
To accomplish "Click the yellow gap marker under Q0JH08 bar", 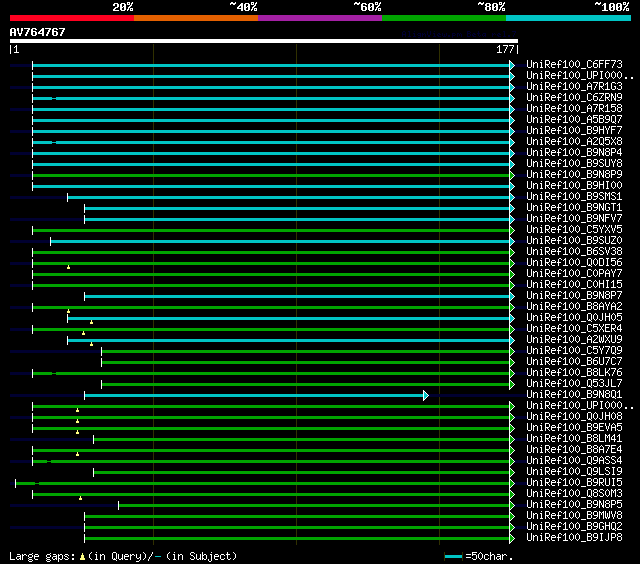I will pos(78,421).
